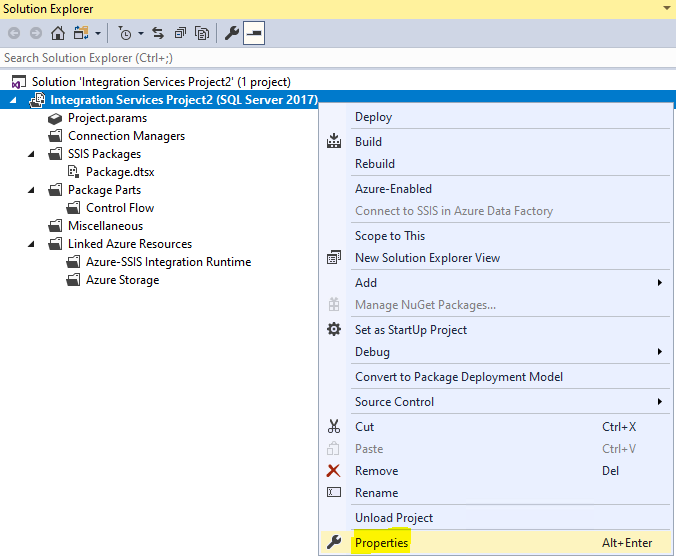676x556 pixels.
Task: Click the Miscellaneous folder icon
Action: point(55,226)
